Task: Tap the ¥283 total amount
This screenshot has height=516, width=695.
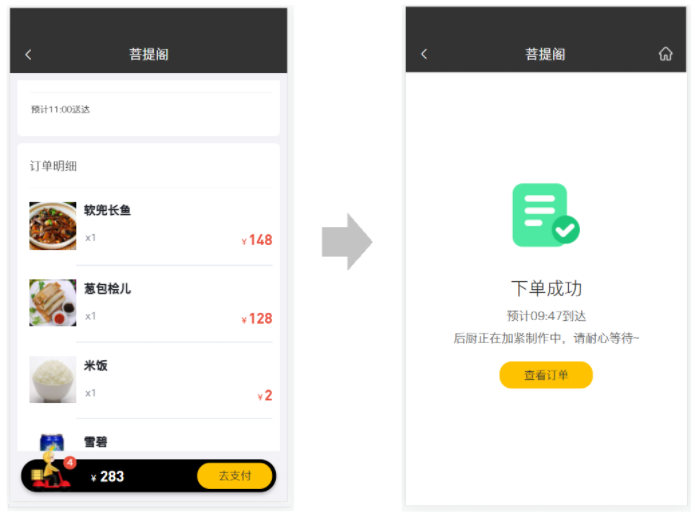Action: (108, 476)
